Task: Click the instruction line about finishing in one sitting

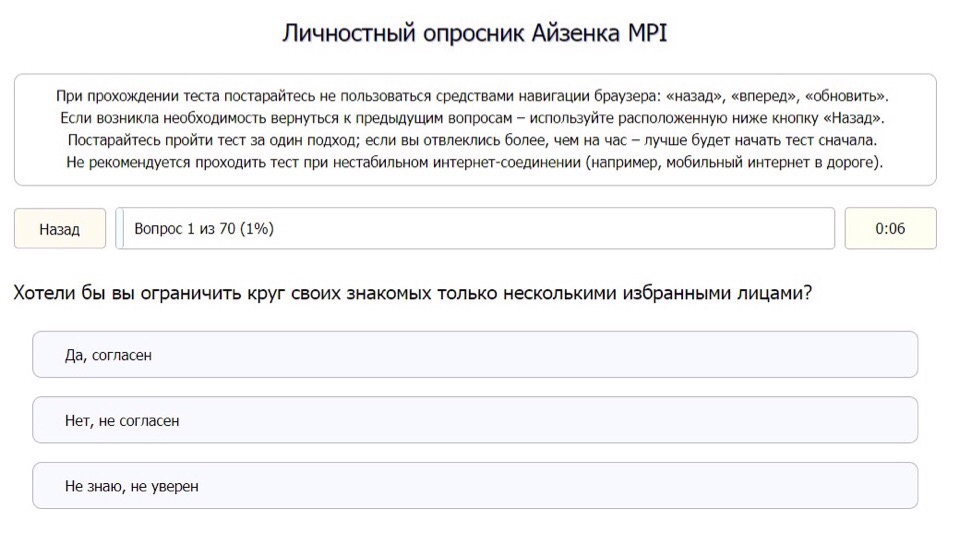Action: (x=475, y=140)
